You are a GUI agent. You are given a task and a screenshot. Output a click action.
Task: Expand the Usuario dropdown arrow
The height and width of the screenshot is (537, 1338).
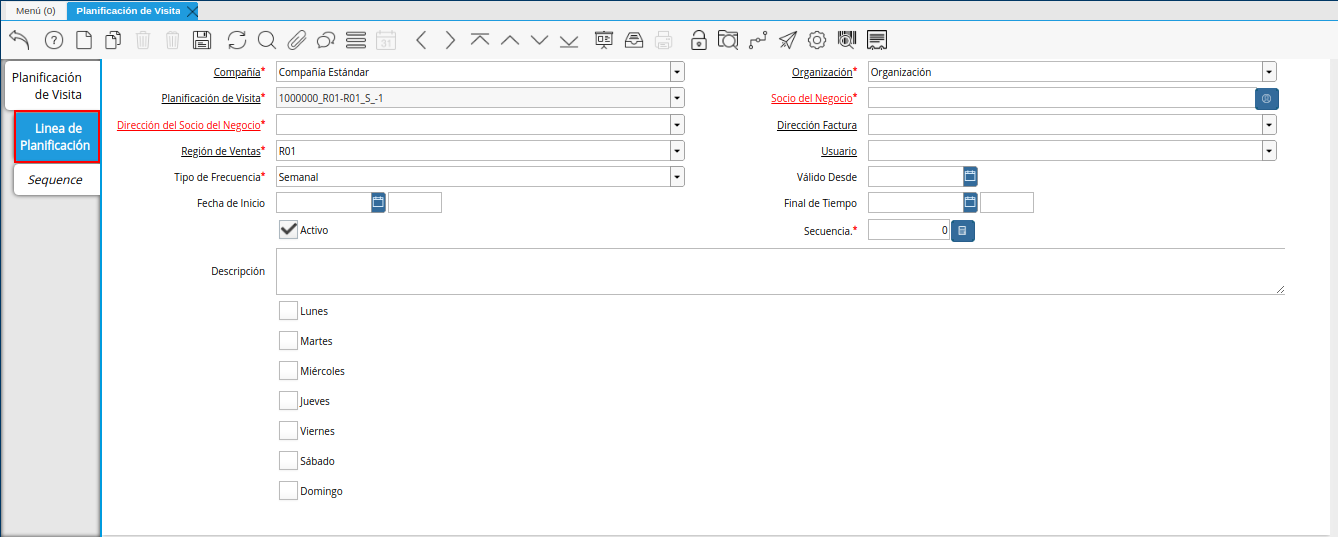(x=1269, y=150)
